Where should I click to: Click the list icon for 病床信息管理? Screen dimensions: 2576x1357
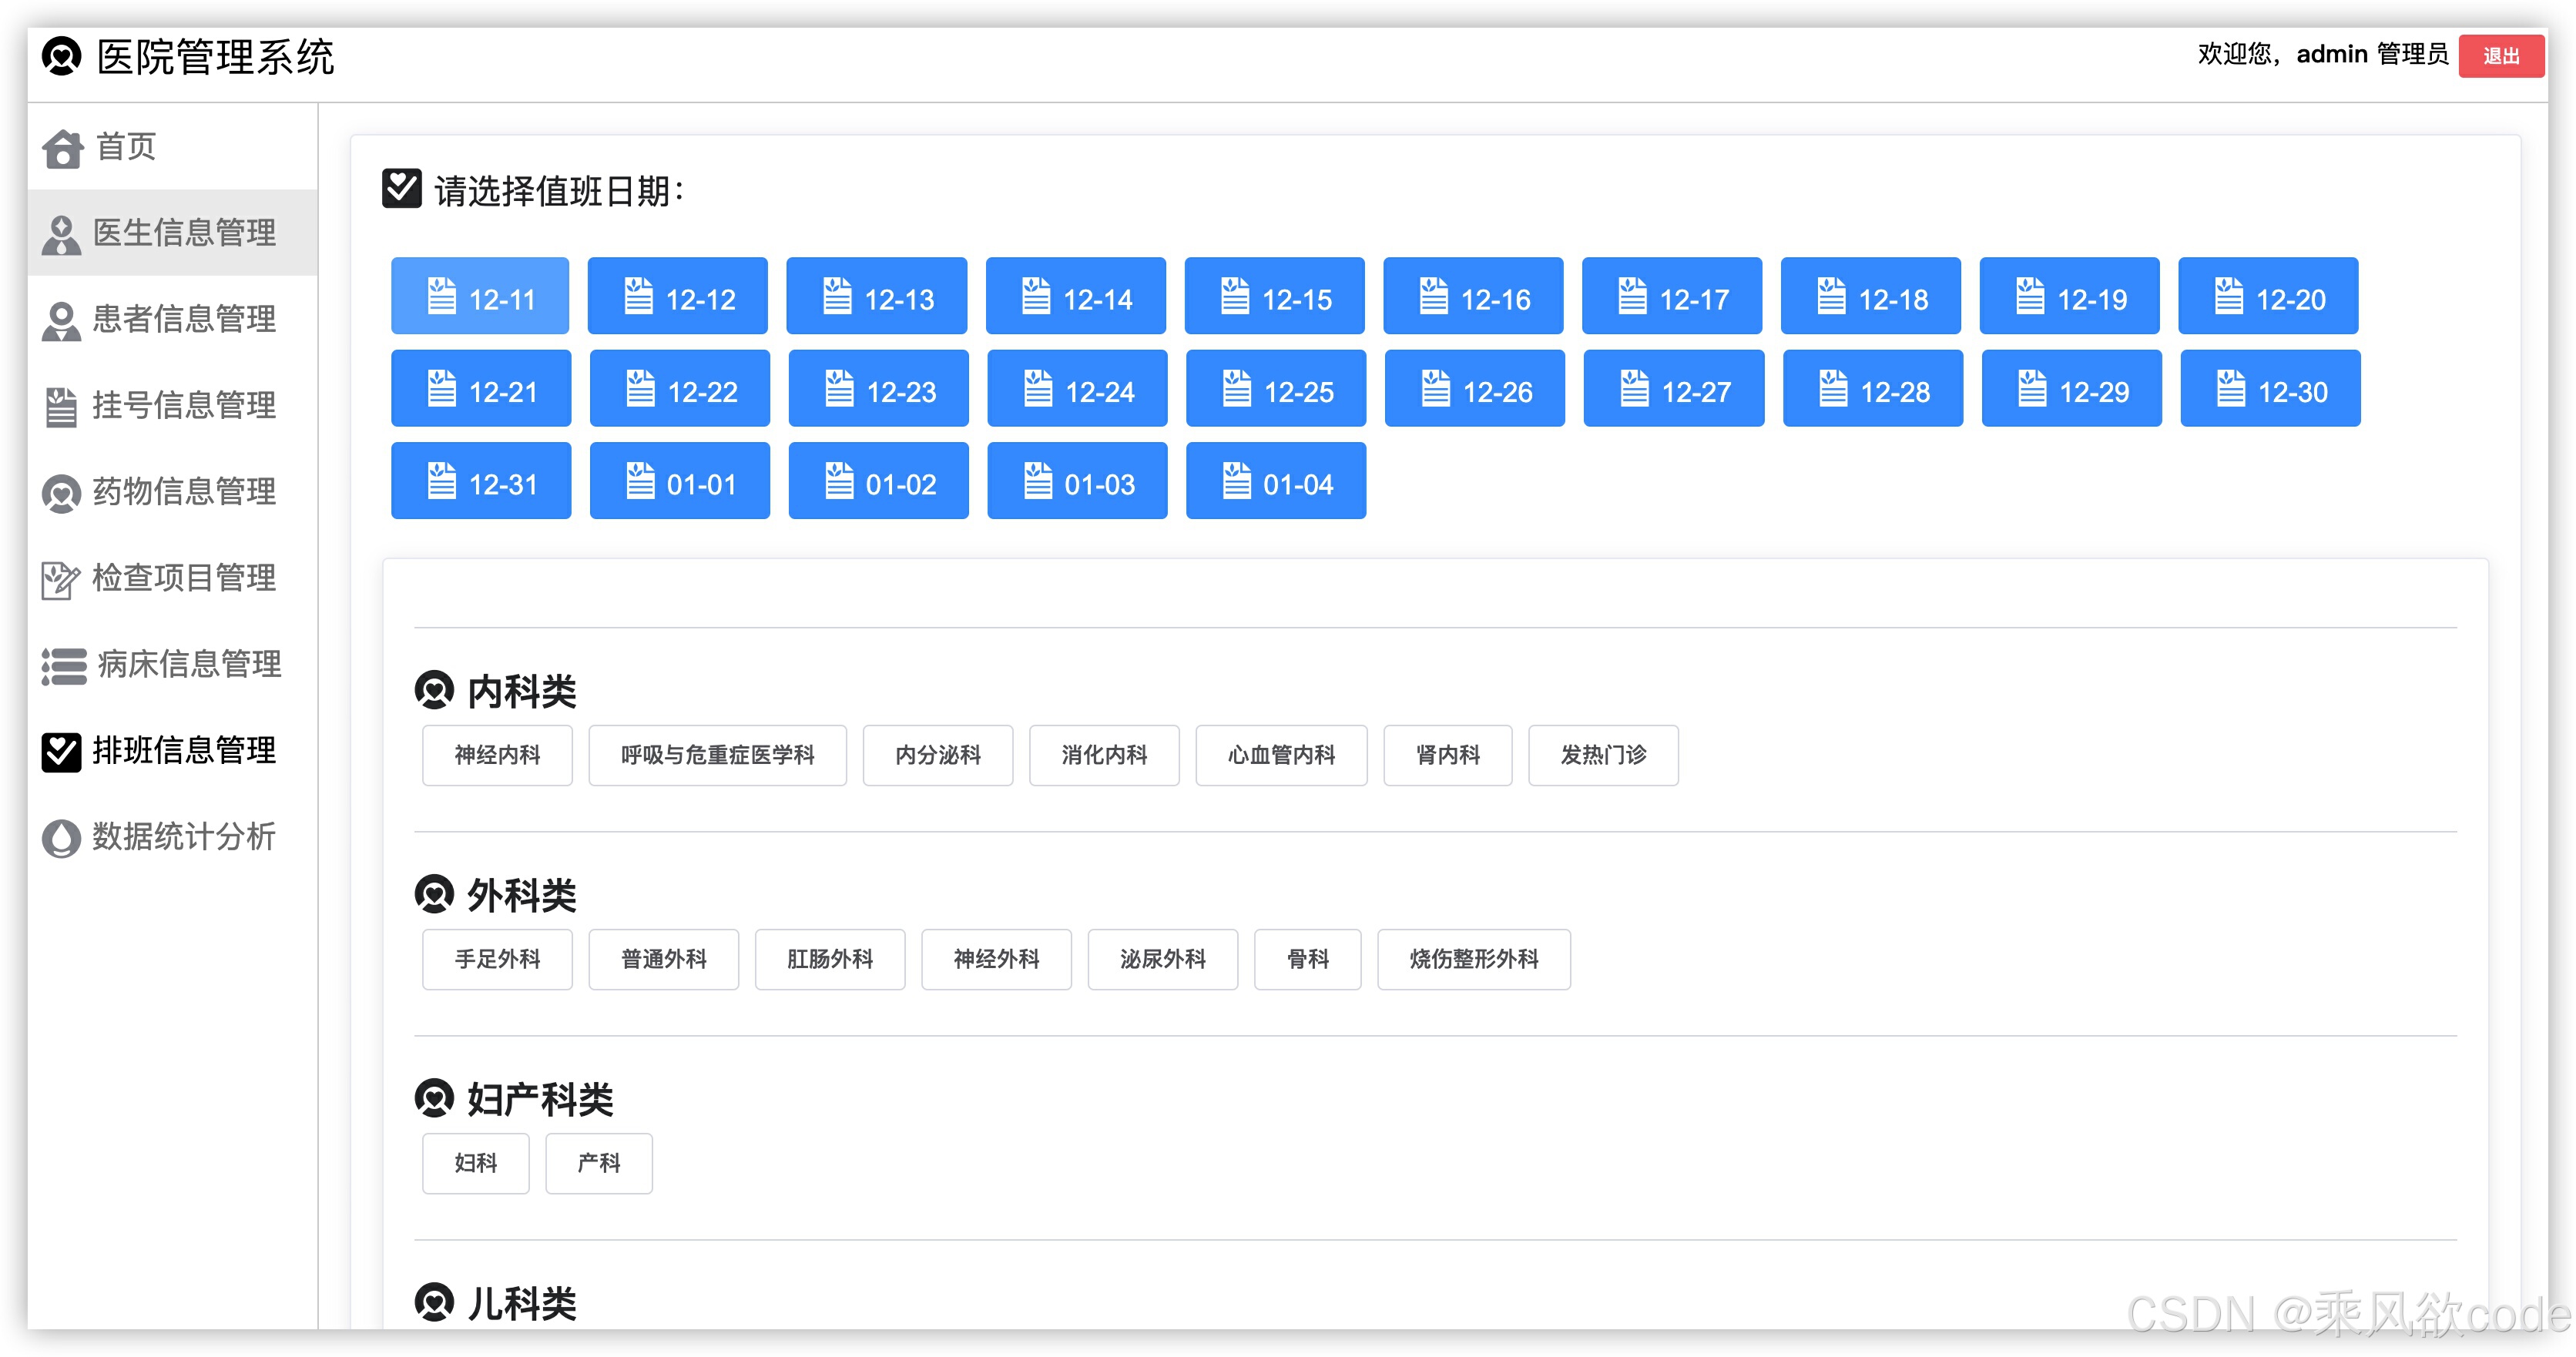coord(64,665)
